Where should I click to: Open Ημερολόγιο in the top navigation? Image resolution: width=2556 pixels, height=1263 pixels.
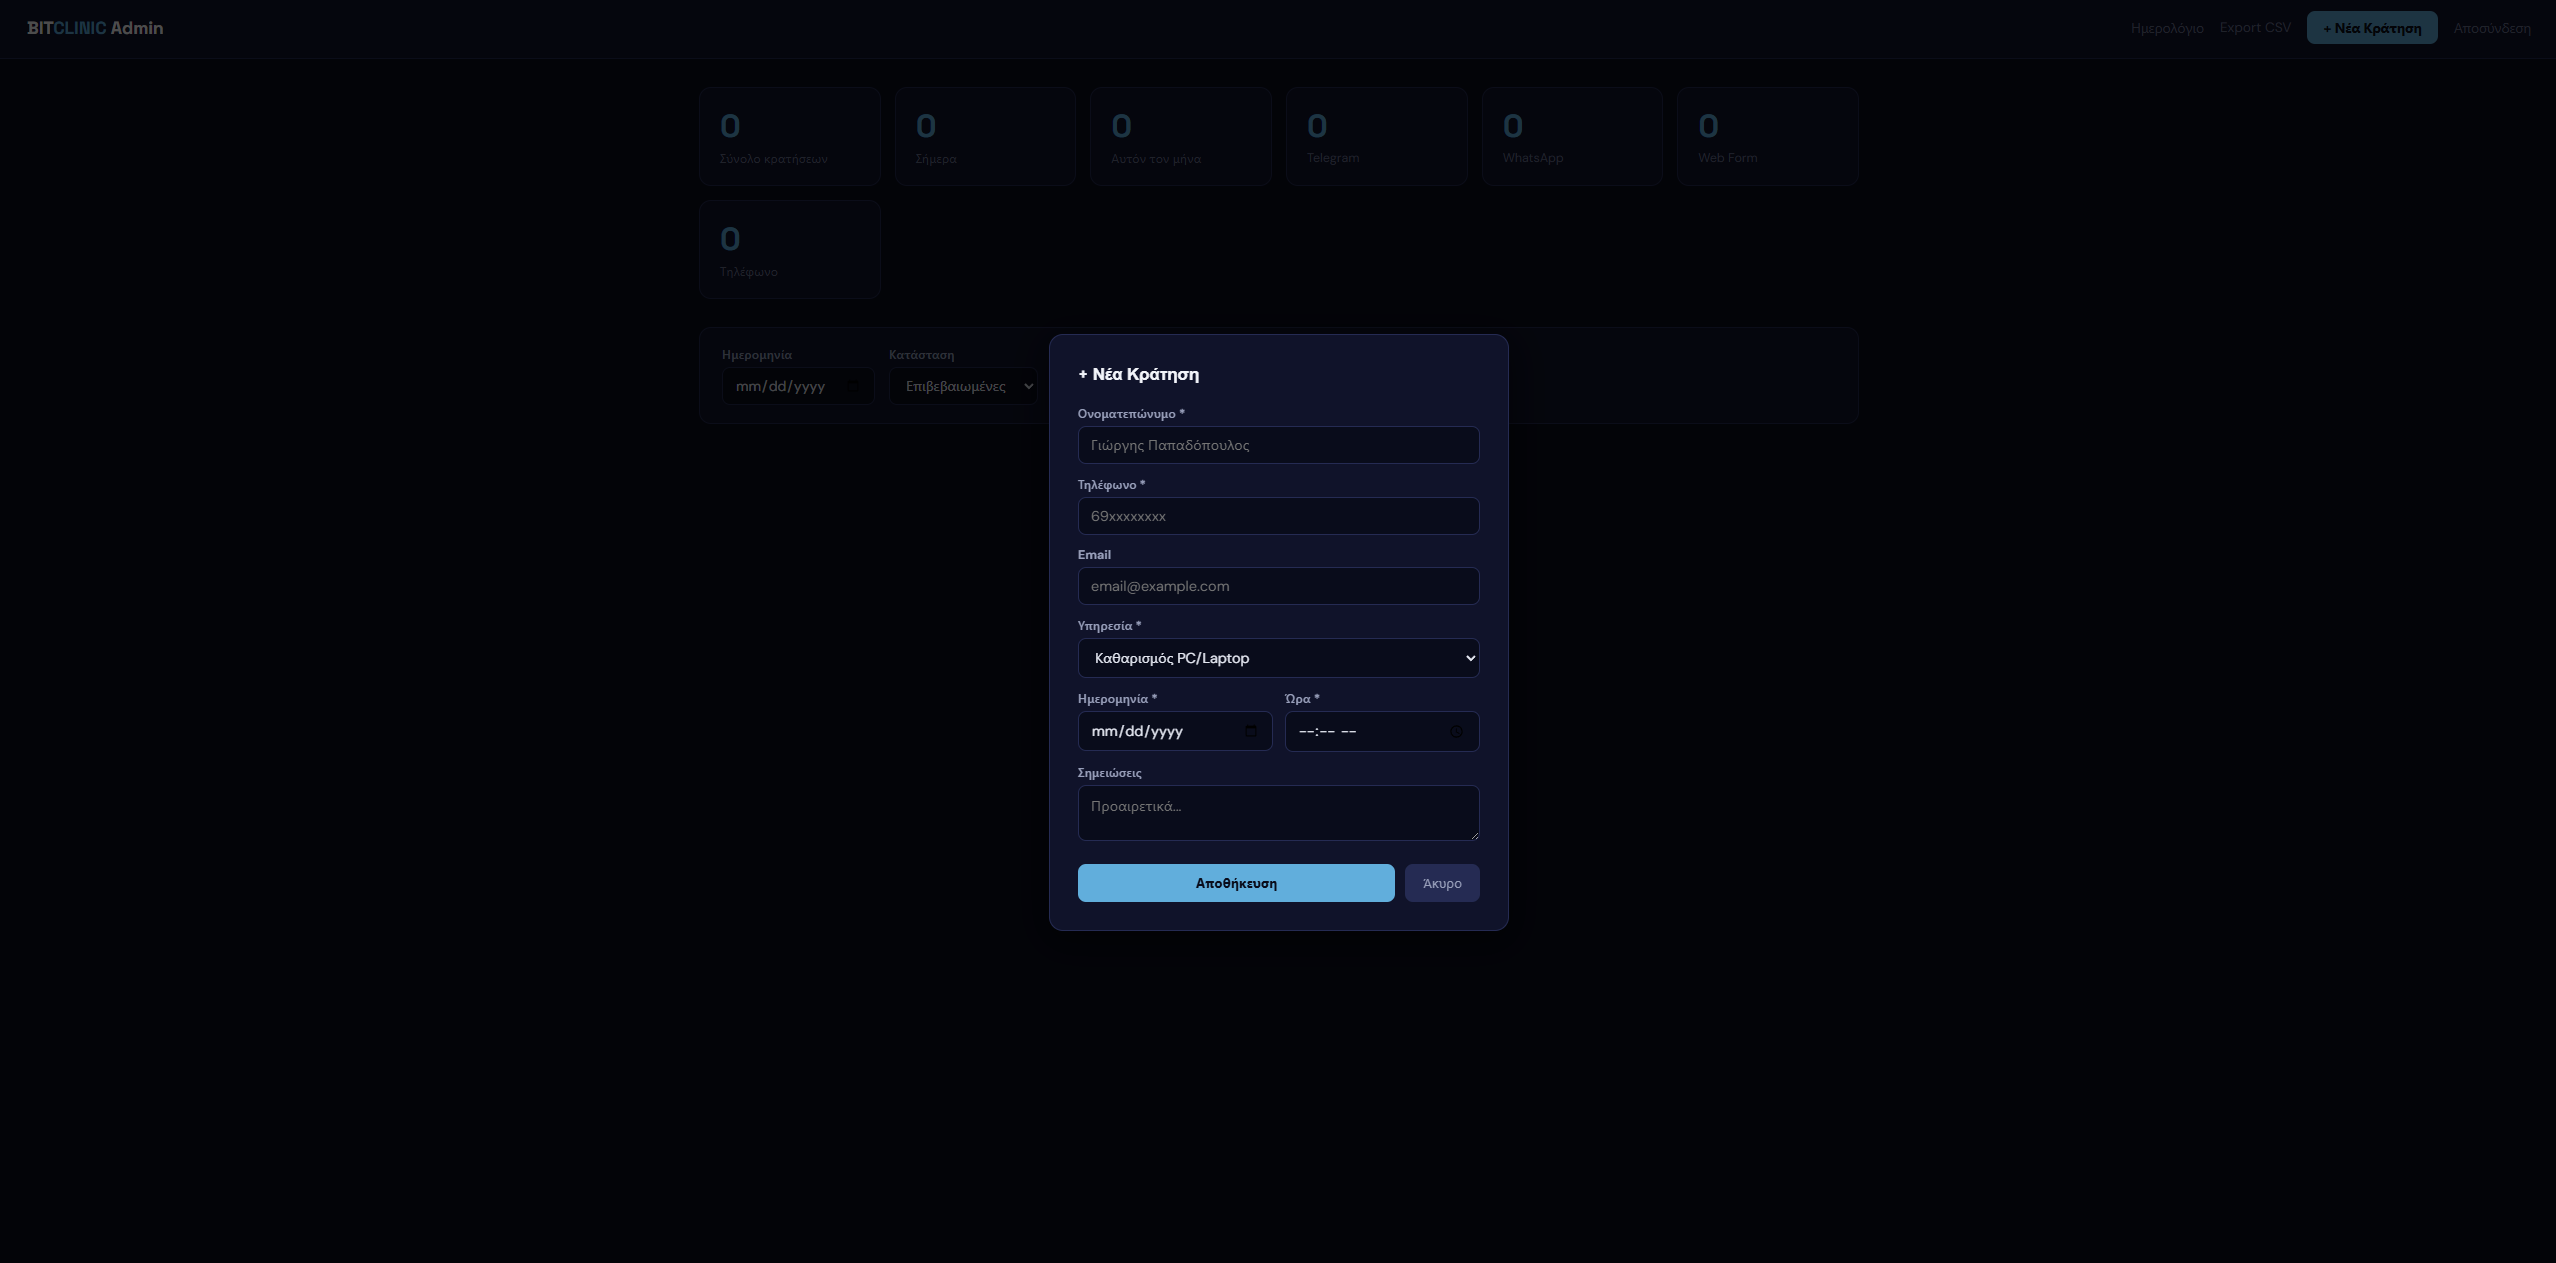pos(2167,28)
